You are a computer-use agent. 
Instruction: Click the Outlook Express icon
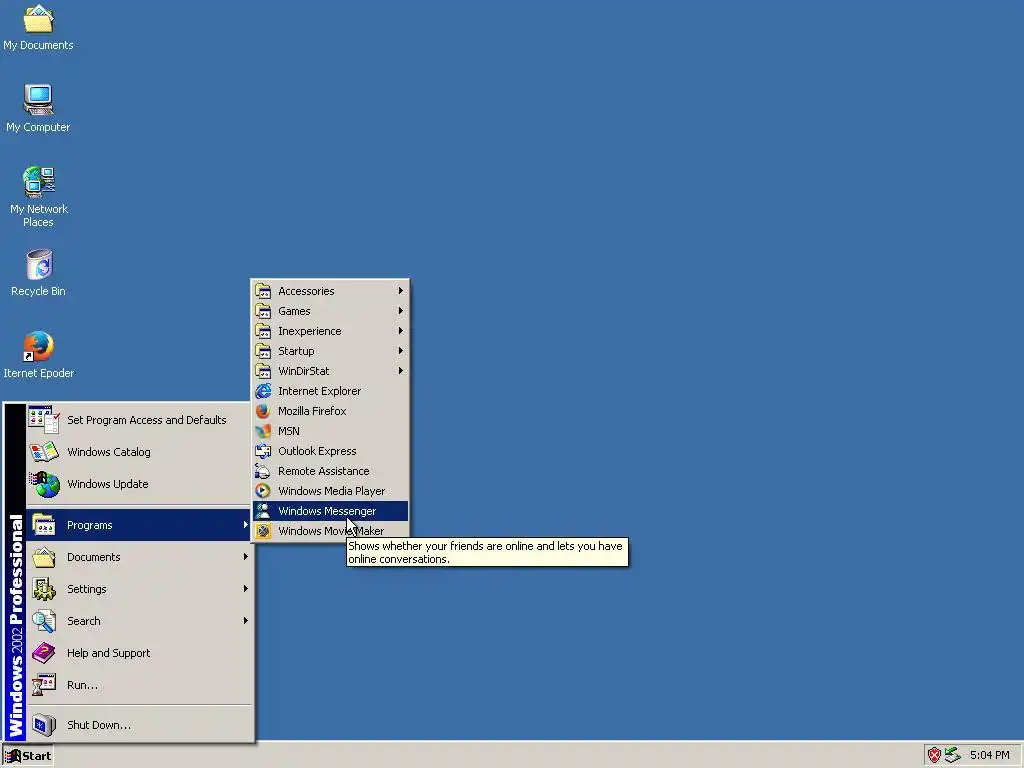(263, 451)
